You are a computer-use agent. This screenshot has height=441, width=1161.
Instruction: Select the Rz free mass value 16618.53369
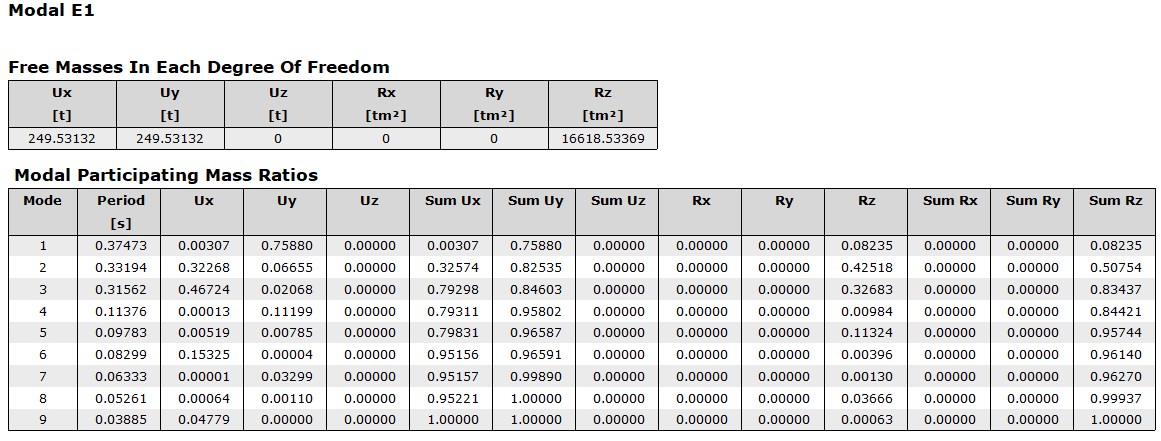pyautogui.click(x=603, y=138)
